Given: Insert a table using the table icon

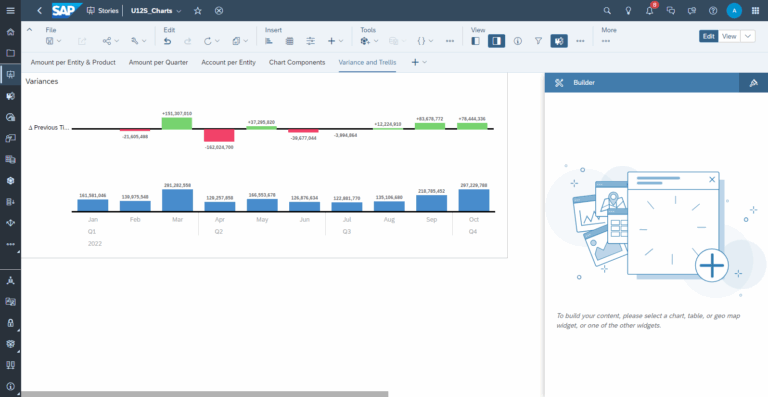Looking at the screenshot, I should point(289,41).
